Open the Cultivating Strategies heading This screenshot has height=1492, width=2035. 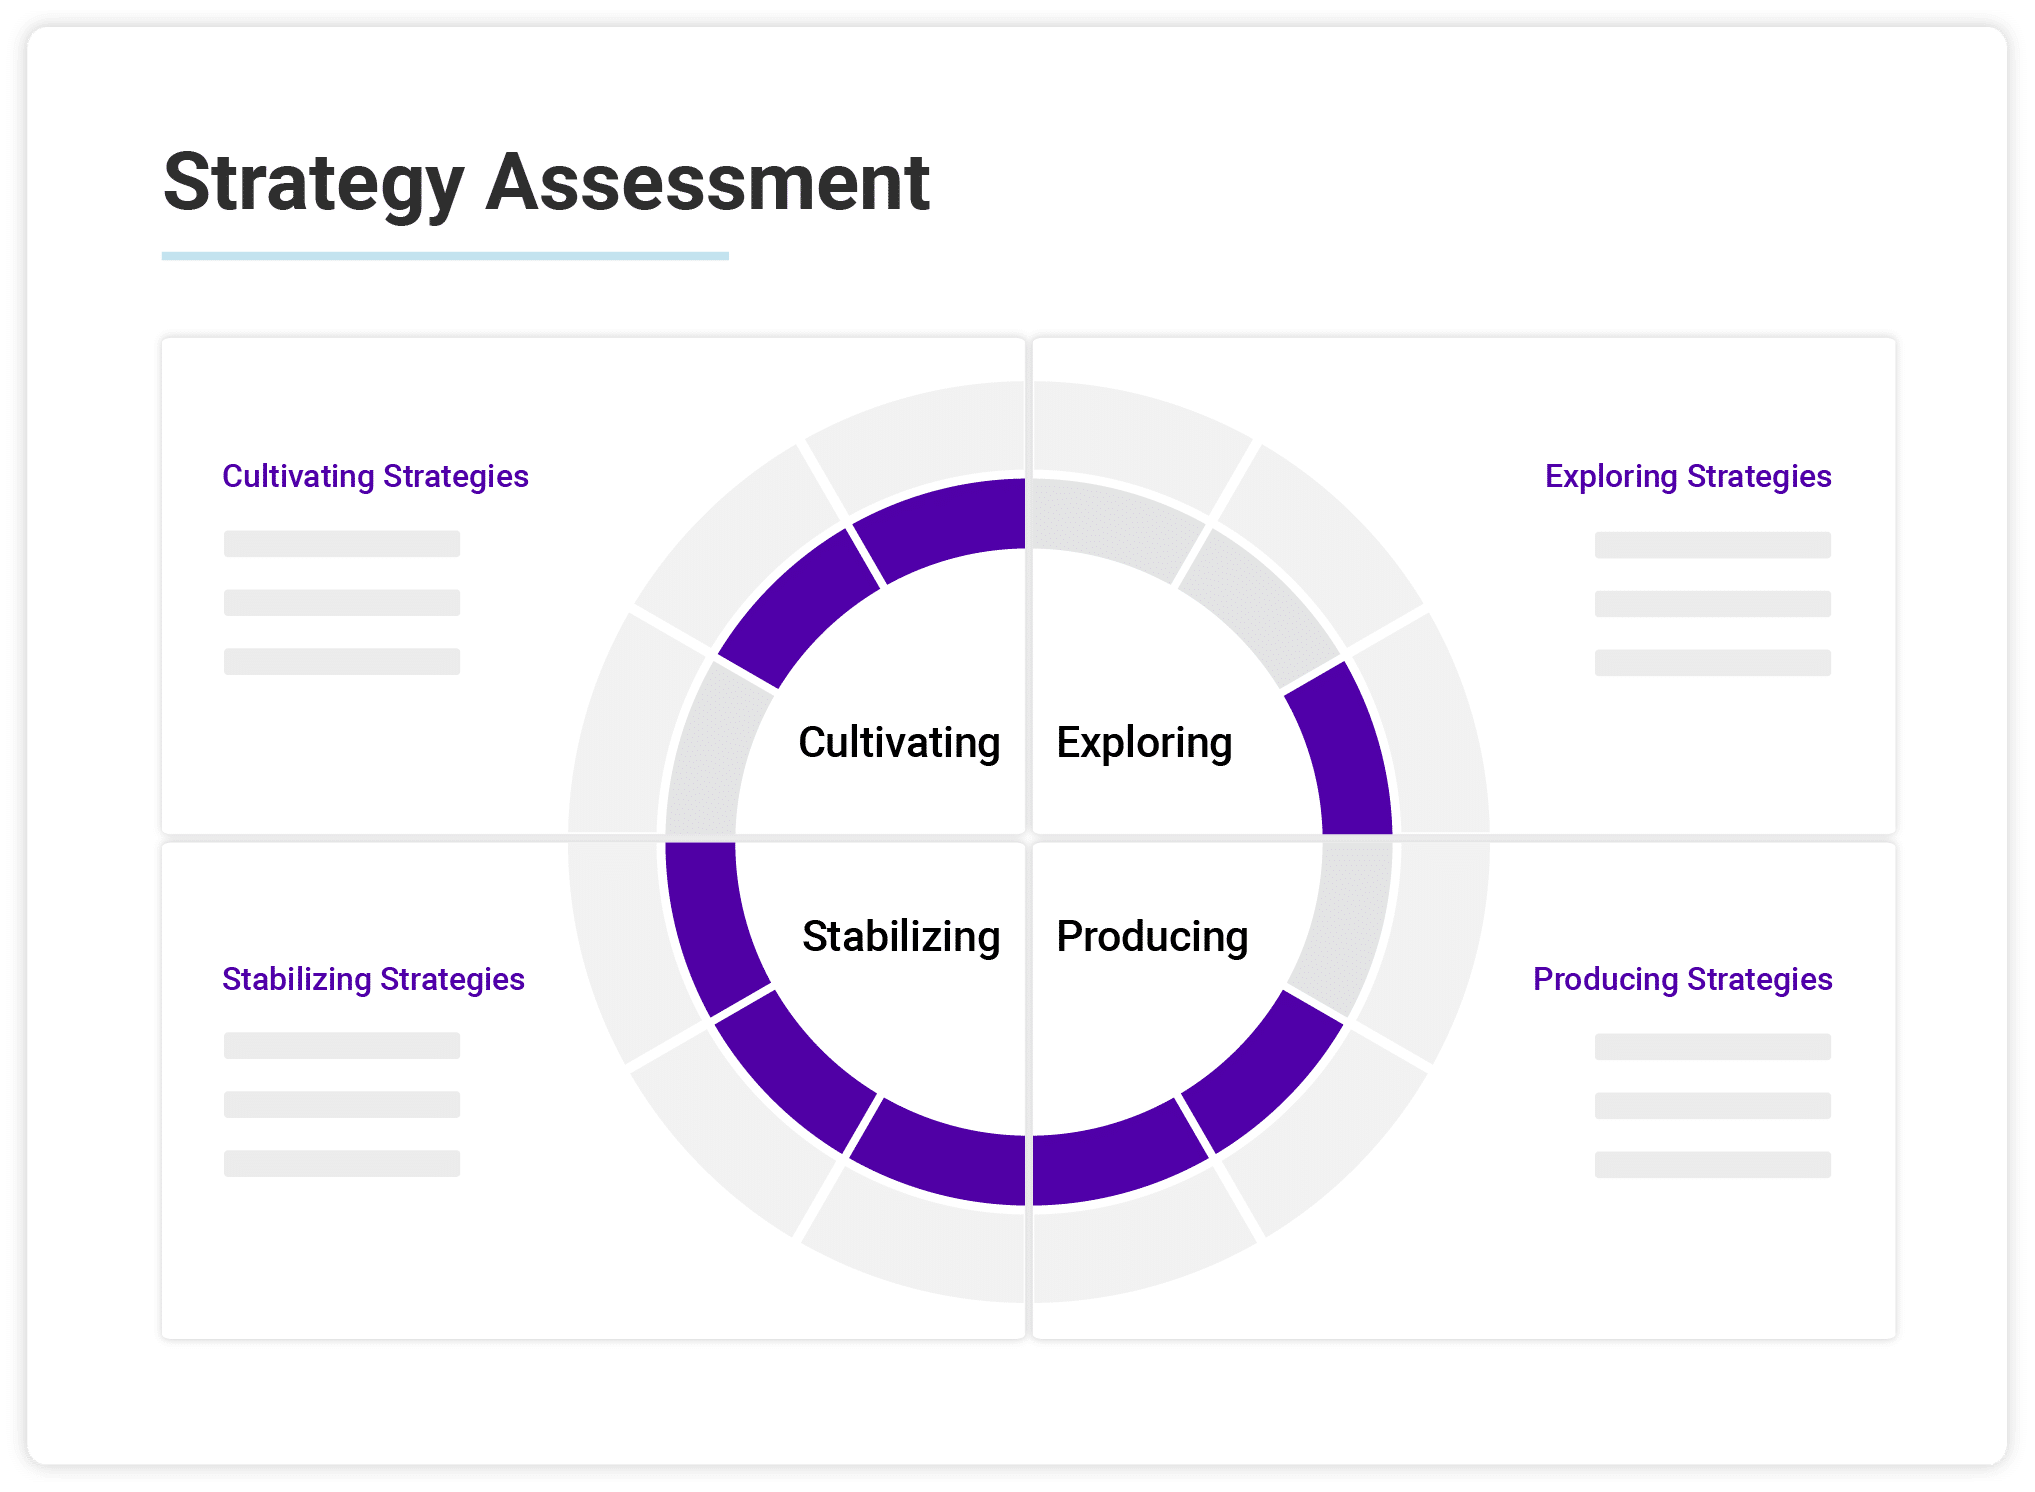click(x=375, y=476)
